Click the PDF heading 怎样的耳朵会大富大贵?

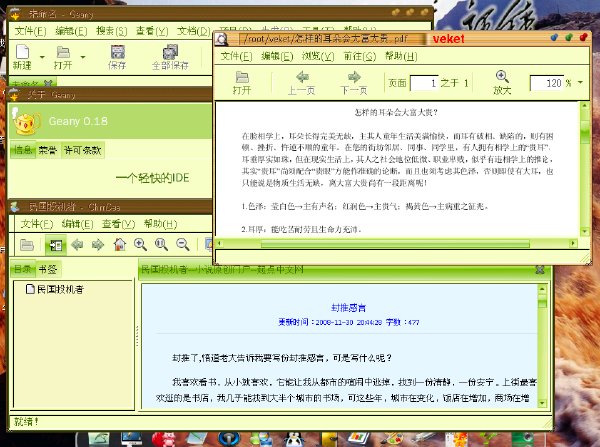point(396,113)
